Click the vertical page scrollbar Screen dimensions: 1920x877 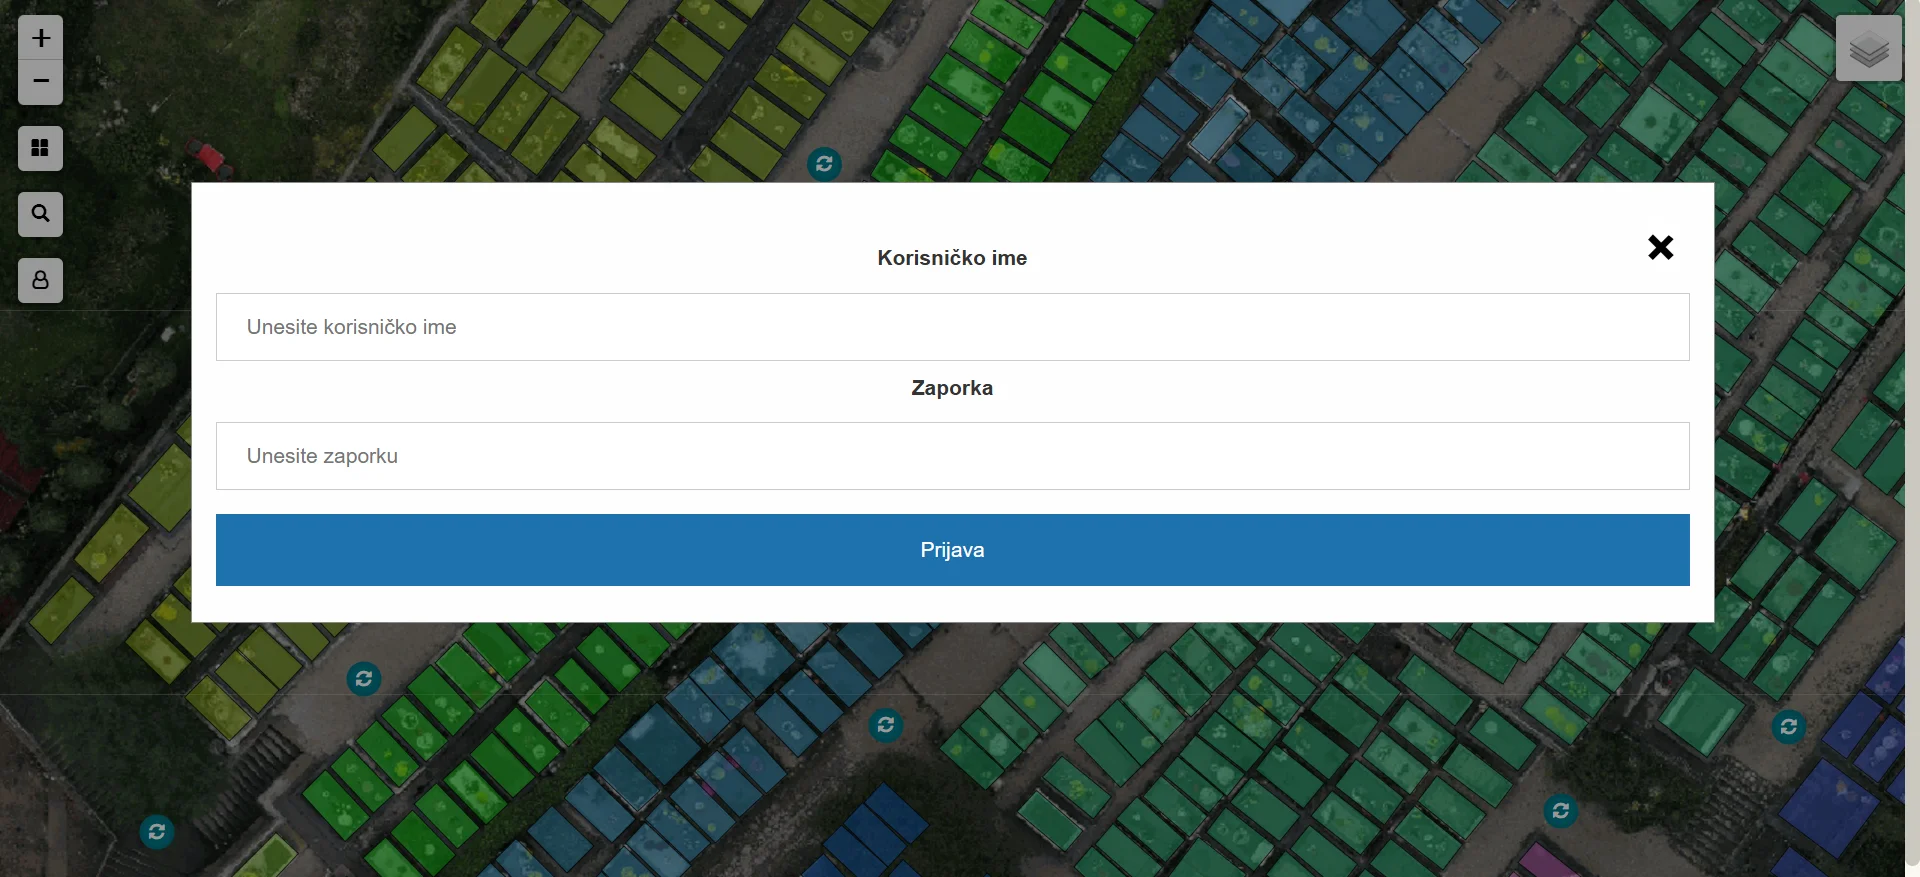pyautogui.click(x=1912, y=438)
